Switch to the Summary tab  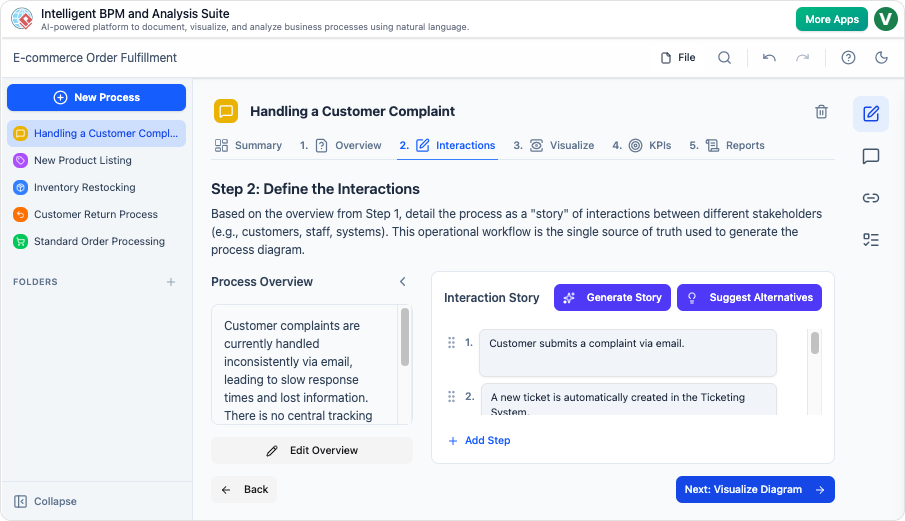click(x=248, y=145)
